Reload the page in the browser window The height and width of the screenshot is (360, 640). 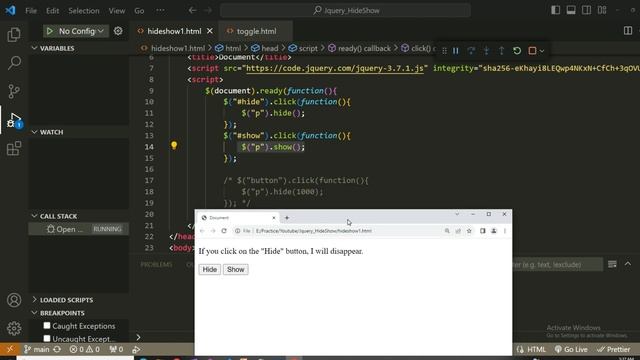click(224, 231)
